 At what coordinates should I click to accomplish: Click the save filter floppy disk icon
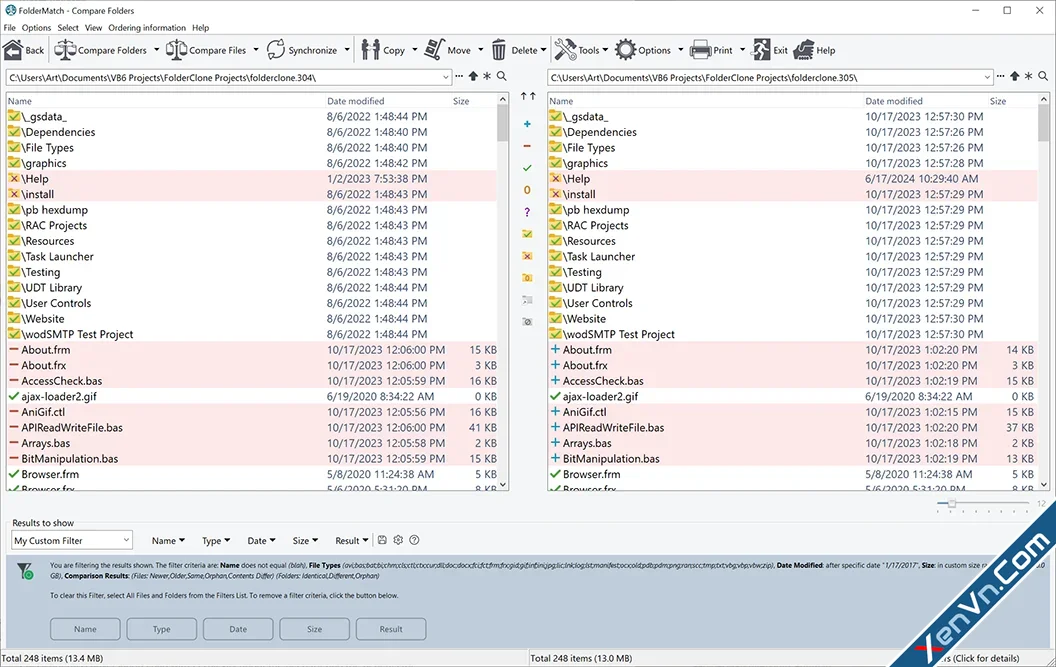coord(383,540)
